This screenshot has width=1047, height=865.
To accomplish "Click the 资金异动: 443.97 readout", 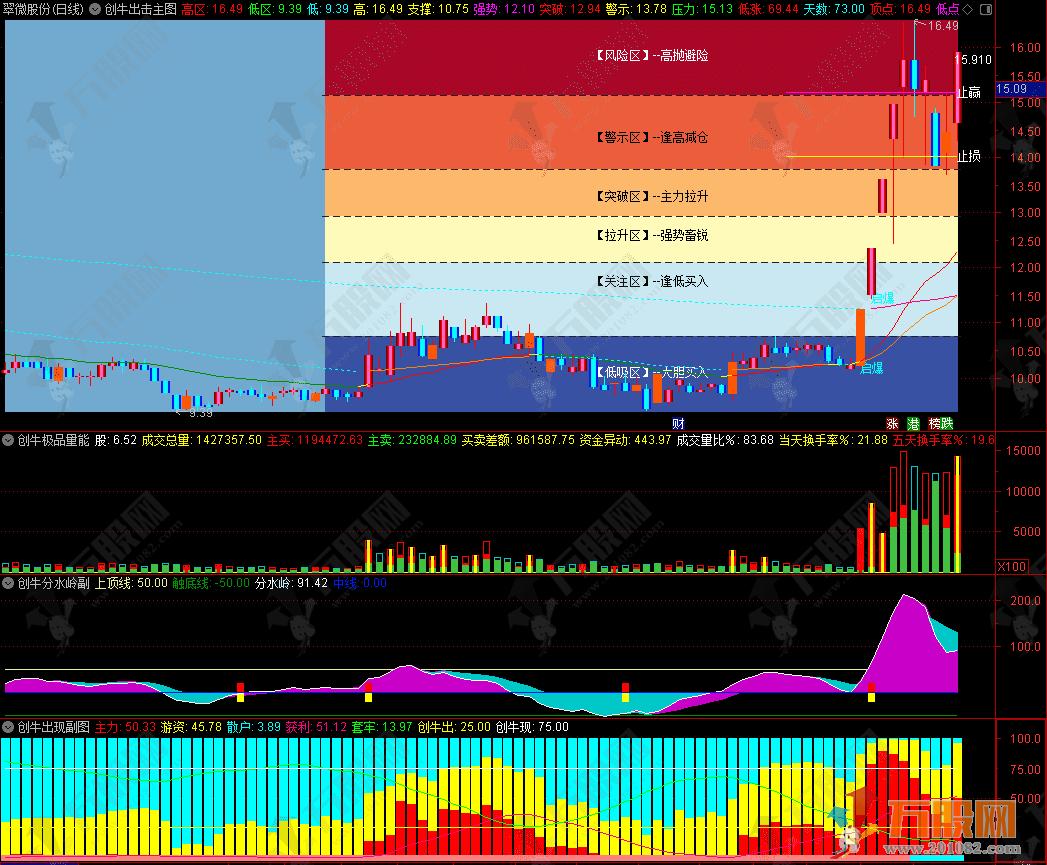I will point(625,440).
